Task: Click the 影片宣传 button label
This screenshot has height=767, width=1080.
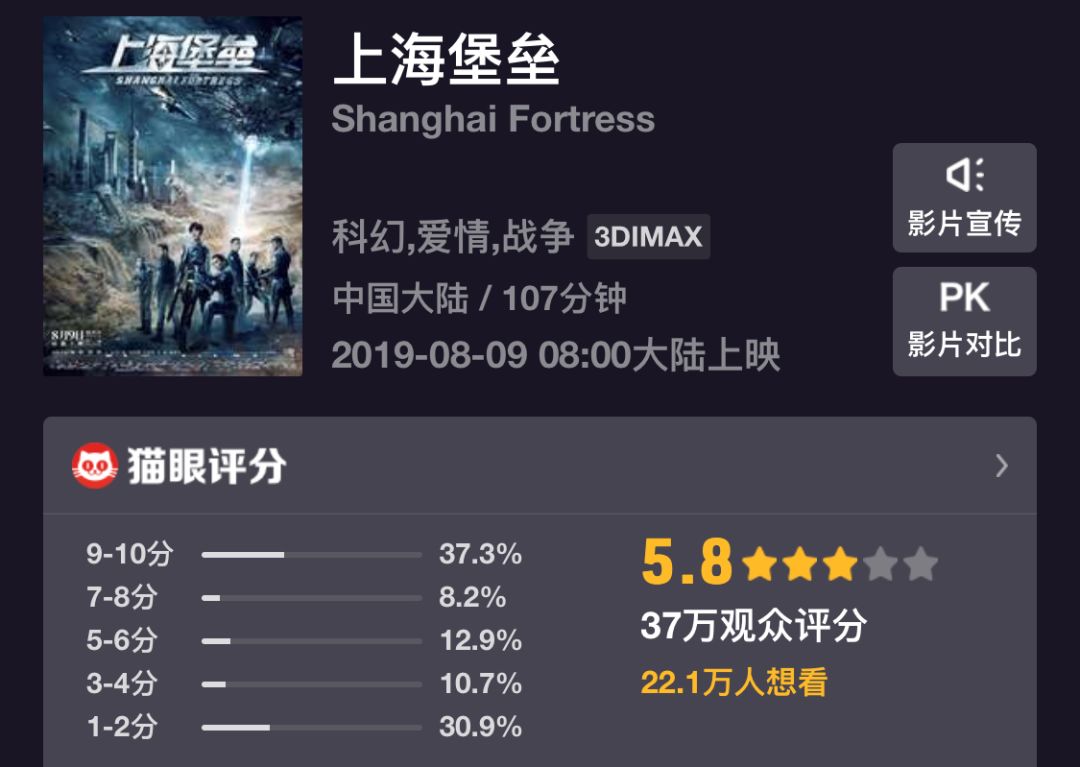Action: pyautogui.click(x=964, y=223)
